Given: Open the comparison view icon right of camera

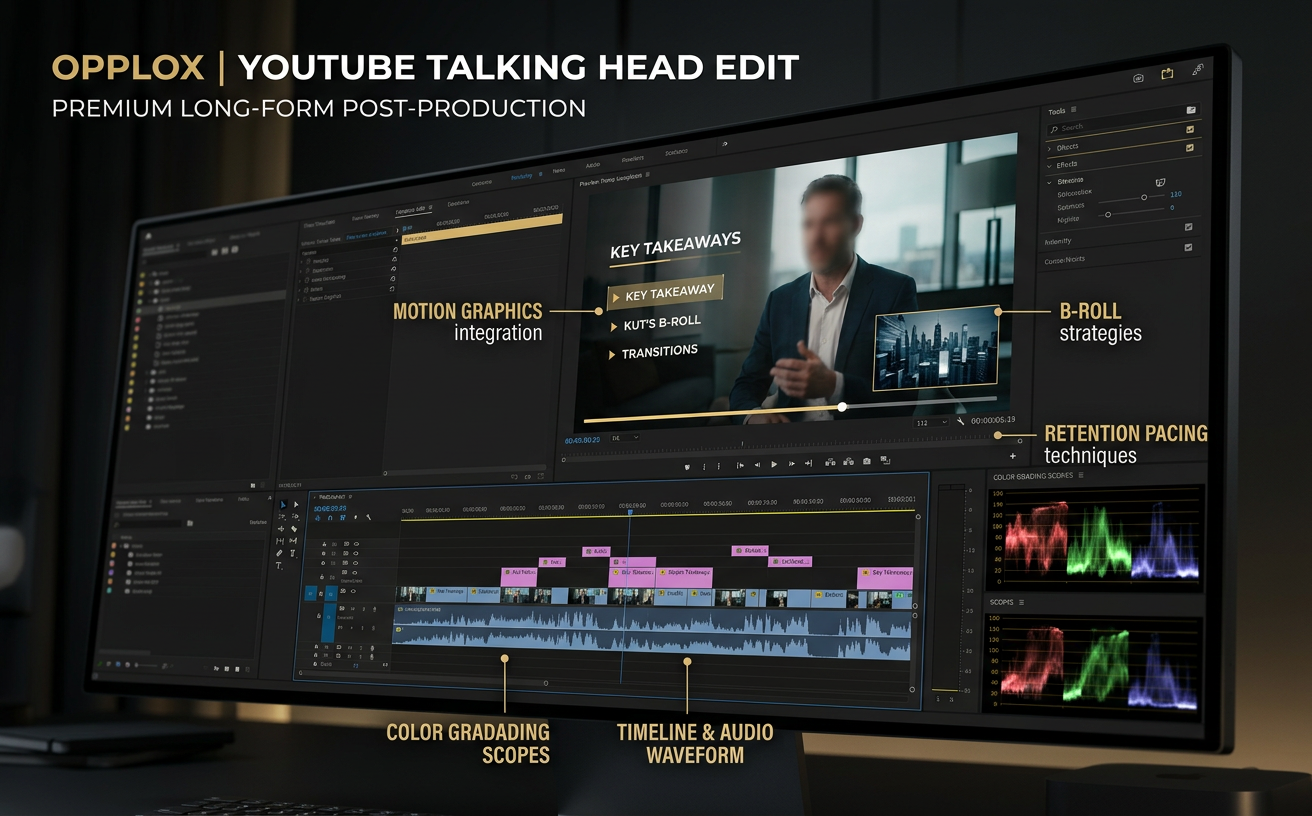Looking at the screenshot, I should point(885,460).
